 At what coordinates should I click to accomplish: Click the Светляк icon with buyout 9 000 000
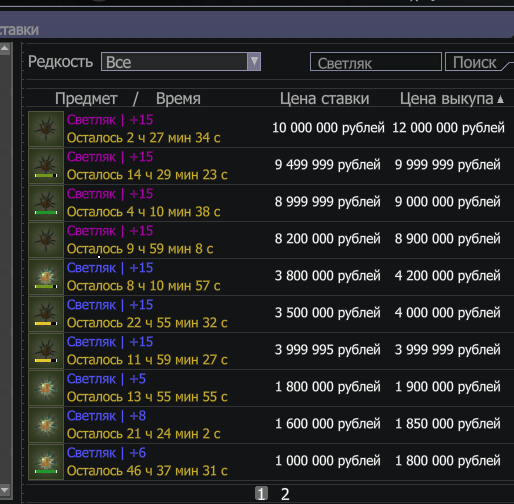pyautogui.click(x=46, y=203)
